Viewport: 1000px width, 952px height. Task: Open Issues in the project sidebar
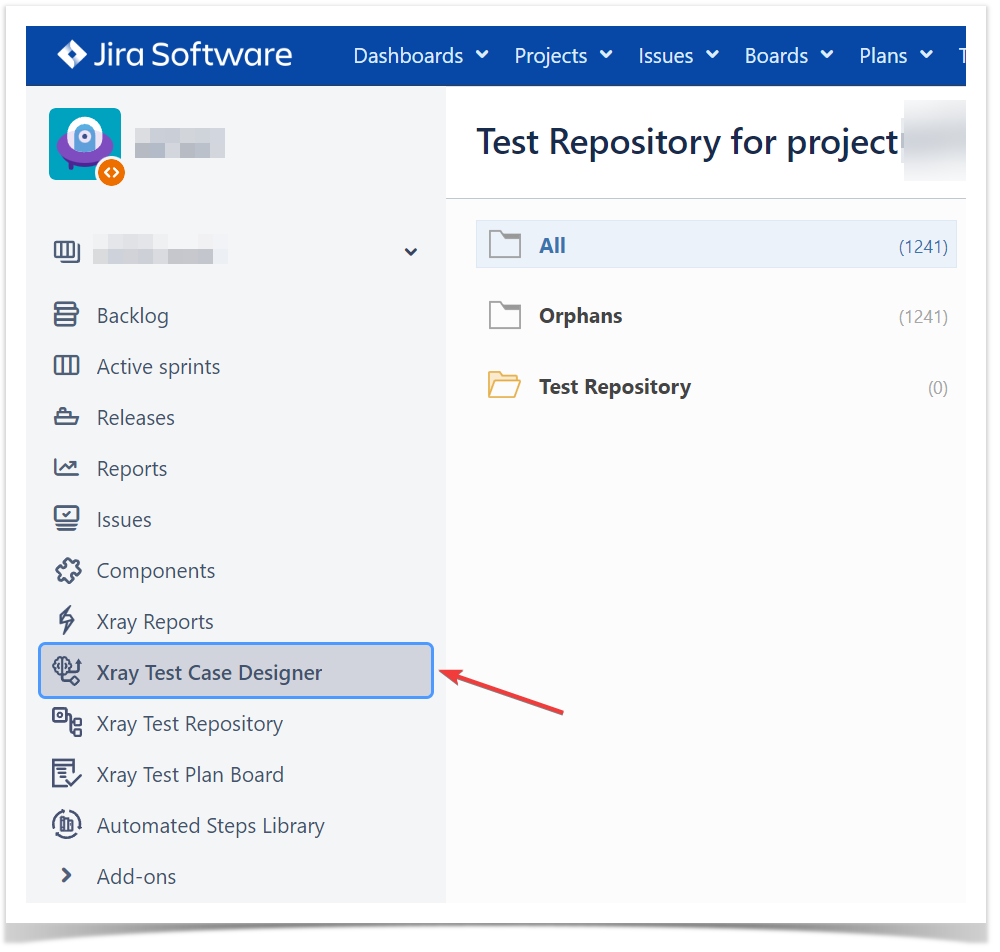click(124, 520)
